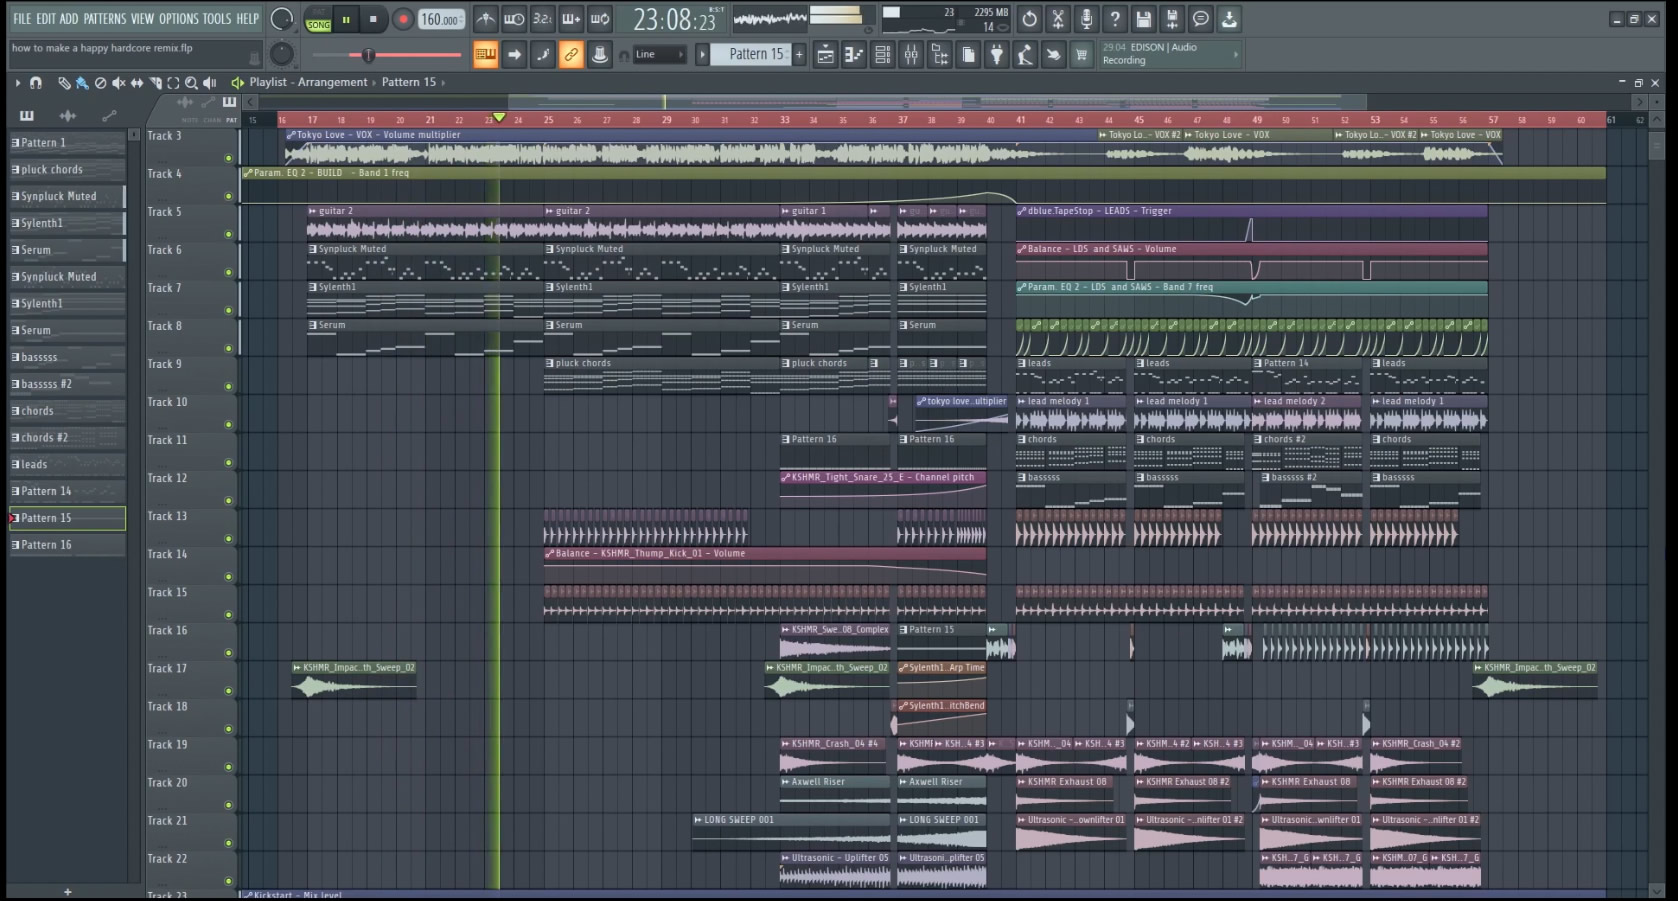The image size is (1678, 901).
Task: Open the TOOLS menu
Action: [x=217, y=19]
